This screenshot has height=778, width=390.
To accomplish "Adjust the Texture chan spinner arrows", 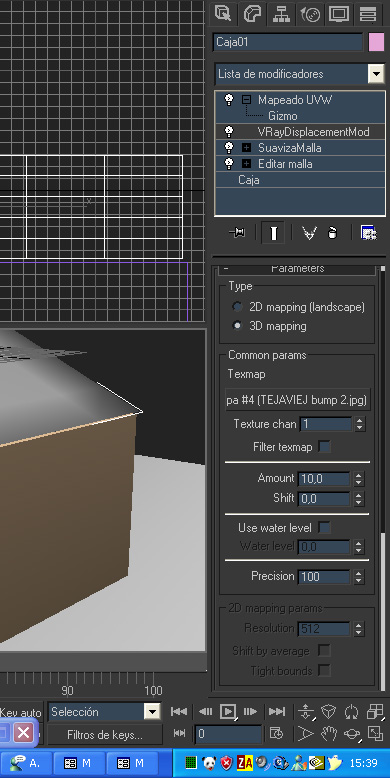I will (359, 424).
